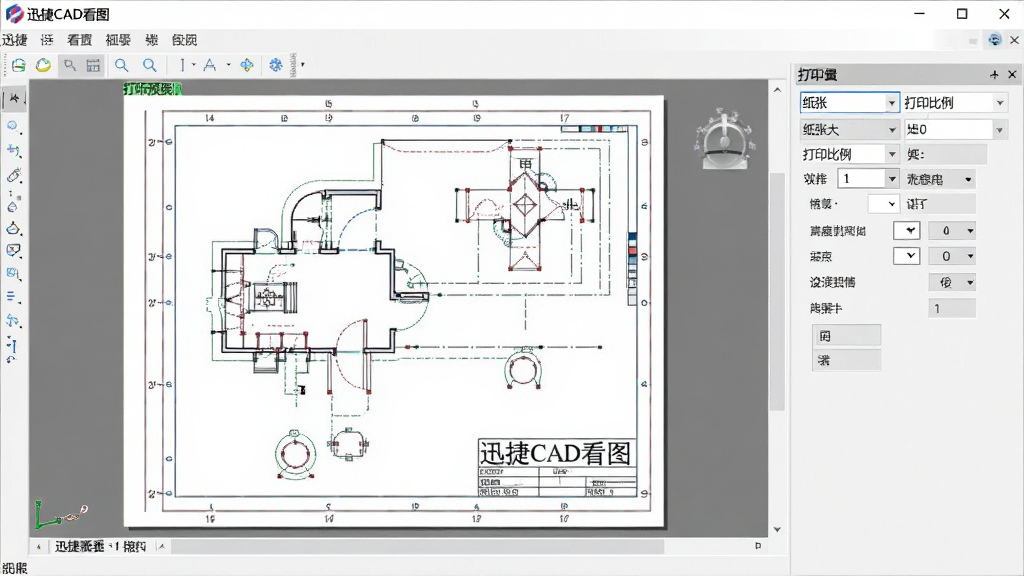The image size is (1024, 576).
Task: Select the polygon bucket tool in left sidebar
Action: point(14,228)
